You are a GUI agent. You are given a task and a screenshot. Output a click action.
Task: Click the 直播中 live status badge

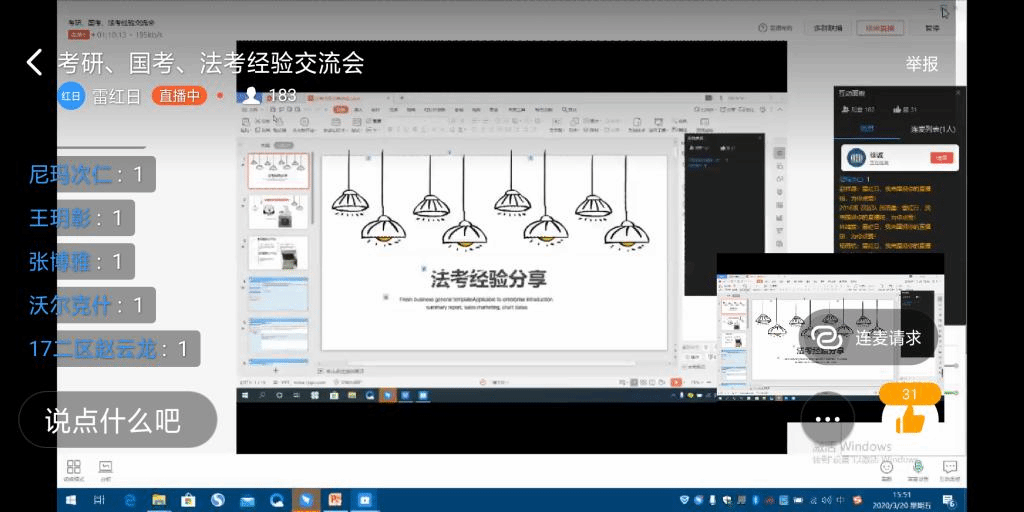pos(179,96)
